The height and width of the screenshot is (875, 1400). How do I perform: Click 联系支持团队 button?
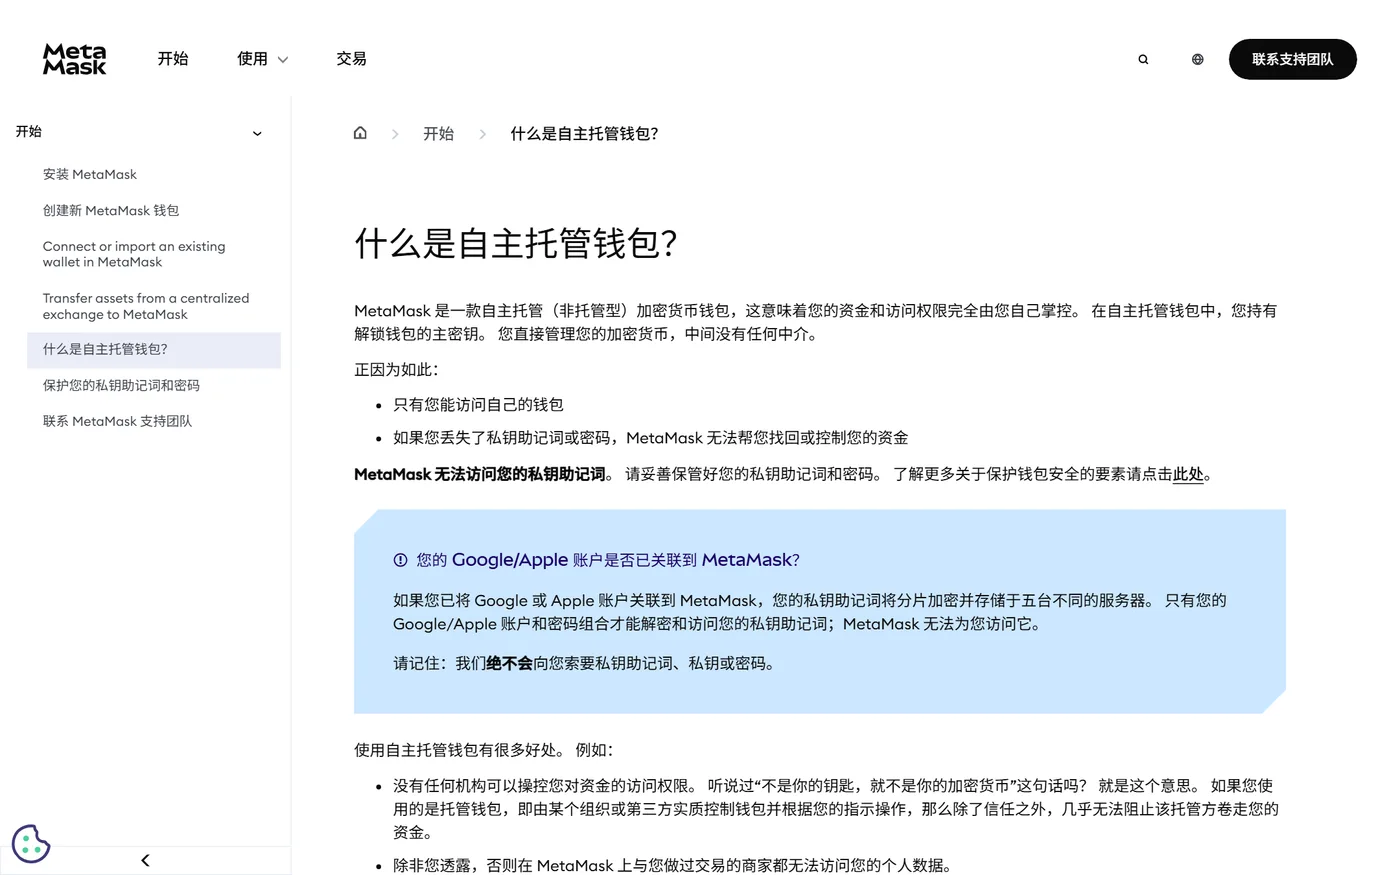pyautogui.click(x=1292, y=59)
